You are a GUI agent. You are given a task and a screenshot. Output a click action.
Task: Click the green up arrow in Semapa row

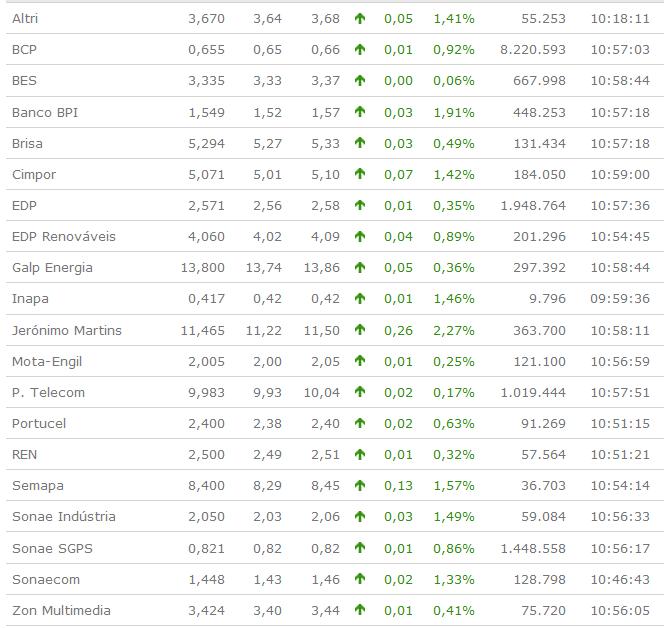click(360, 485)
